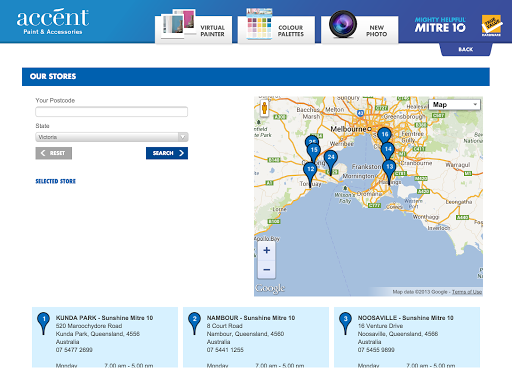Select the Nambour Sunshine Mitre 10 store card

click(x=256, y=337)
